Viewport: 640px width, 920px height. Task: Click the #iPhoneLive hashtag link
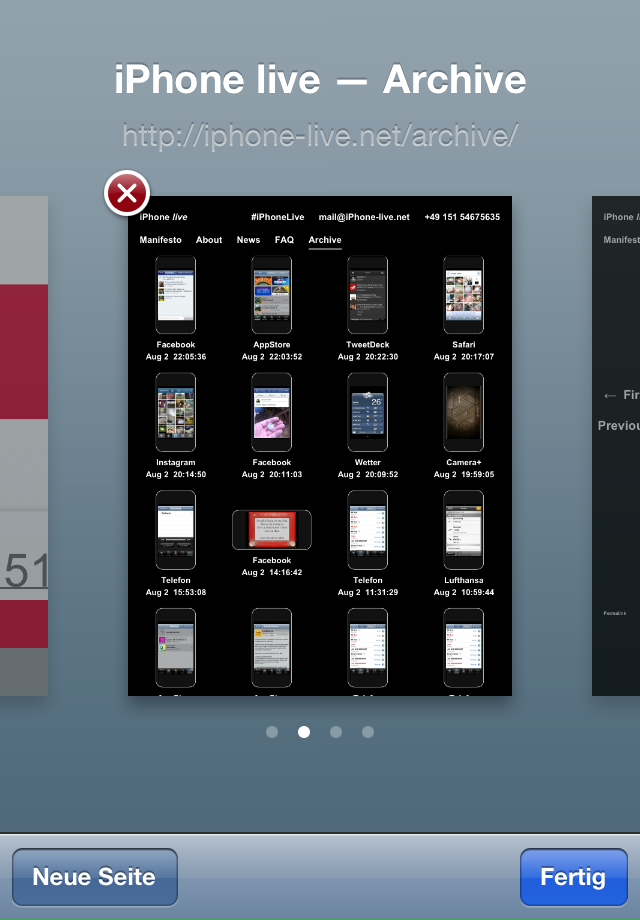point(277,217)
